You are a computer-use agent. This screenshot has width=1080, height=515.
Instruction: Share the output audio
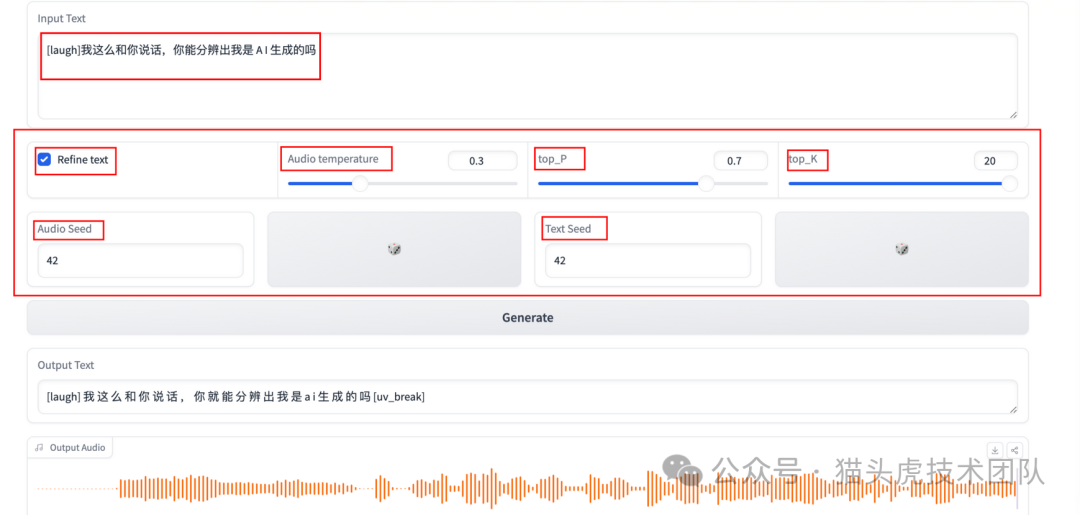pyautogui.click(x=1015, y=450)
